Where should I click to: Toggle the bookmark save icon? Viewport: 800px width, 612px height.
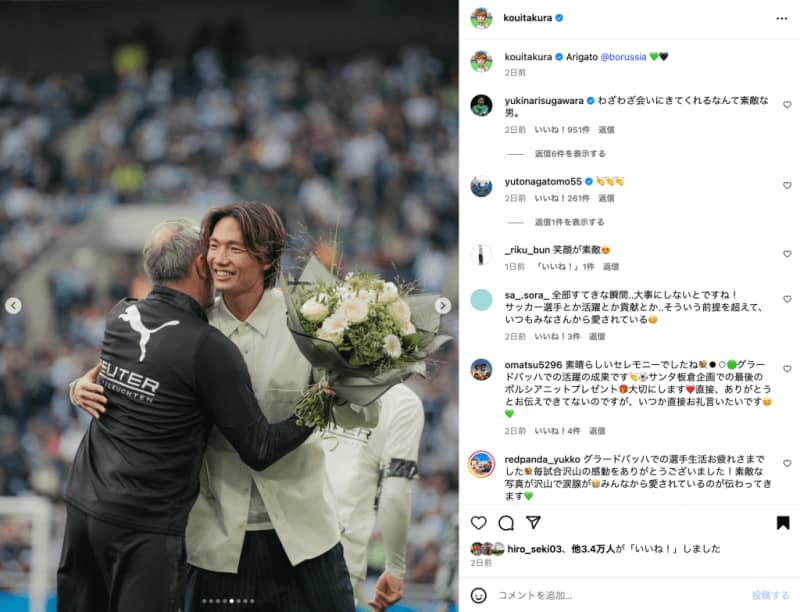783,523
